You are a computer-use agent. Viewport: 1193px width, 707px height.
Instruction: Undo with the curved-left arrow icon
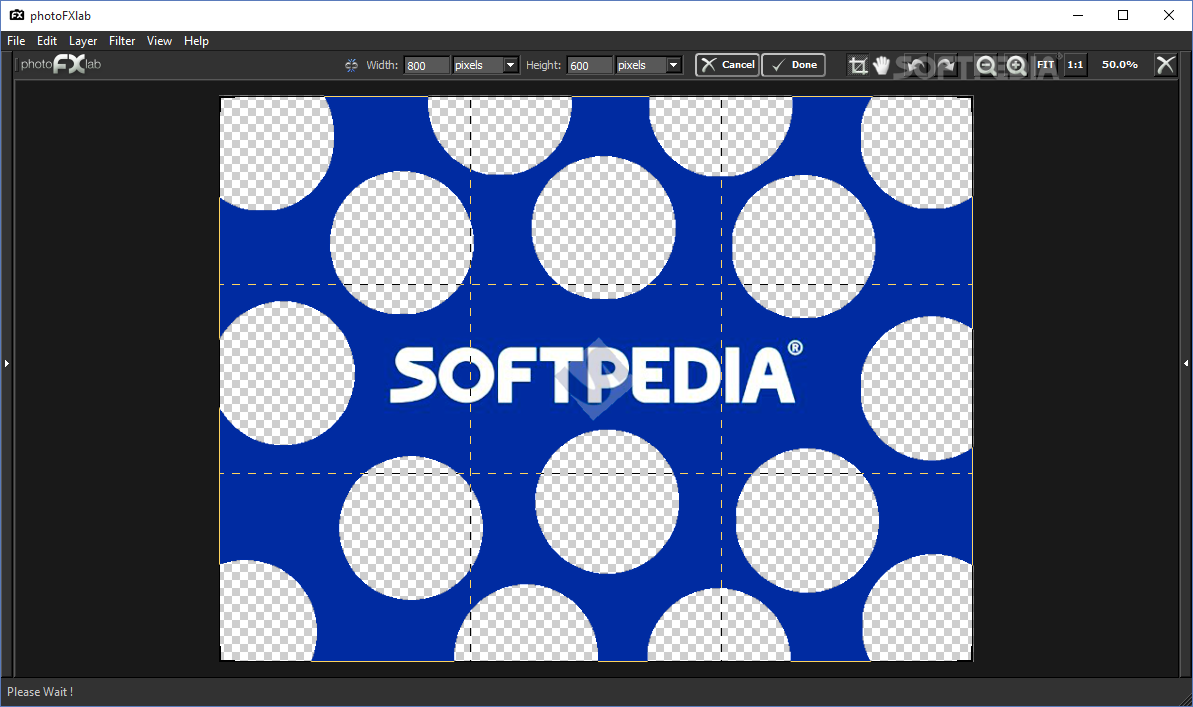(x=916, y=65)
